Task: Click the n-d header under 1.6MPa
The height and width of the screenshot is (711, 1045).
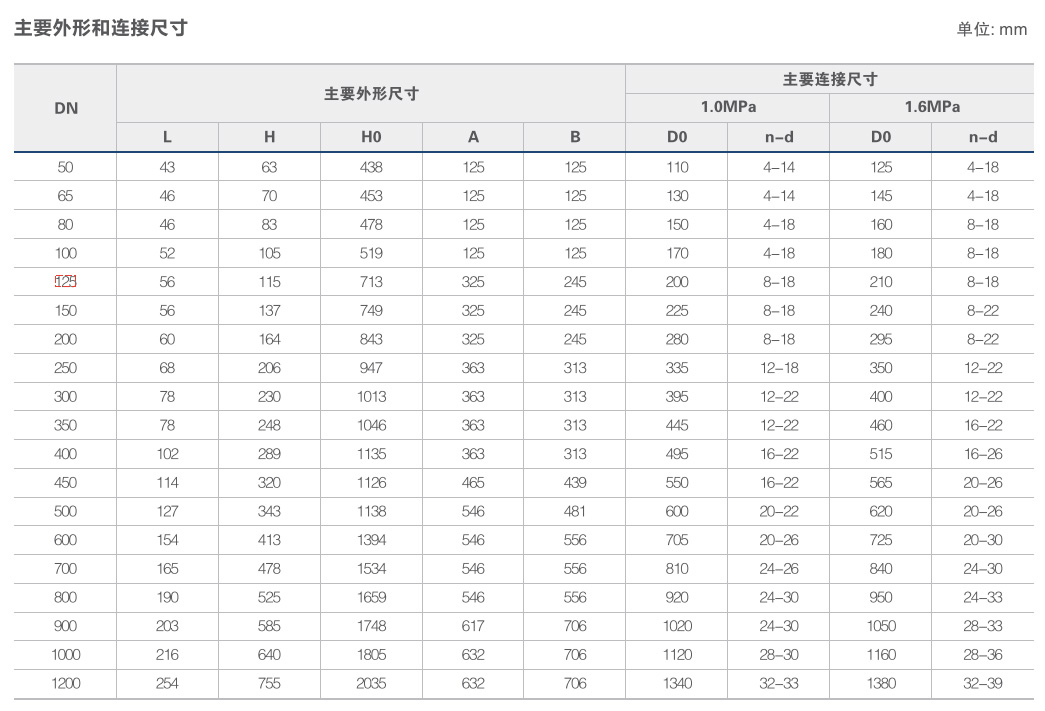Action: click(982, 137)
